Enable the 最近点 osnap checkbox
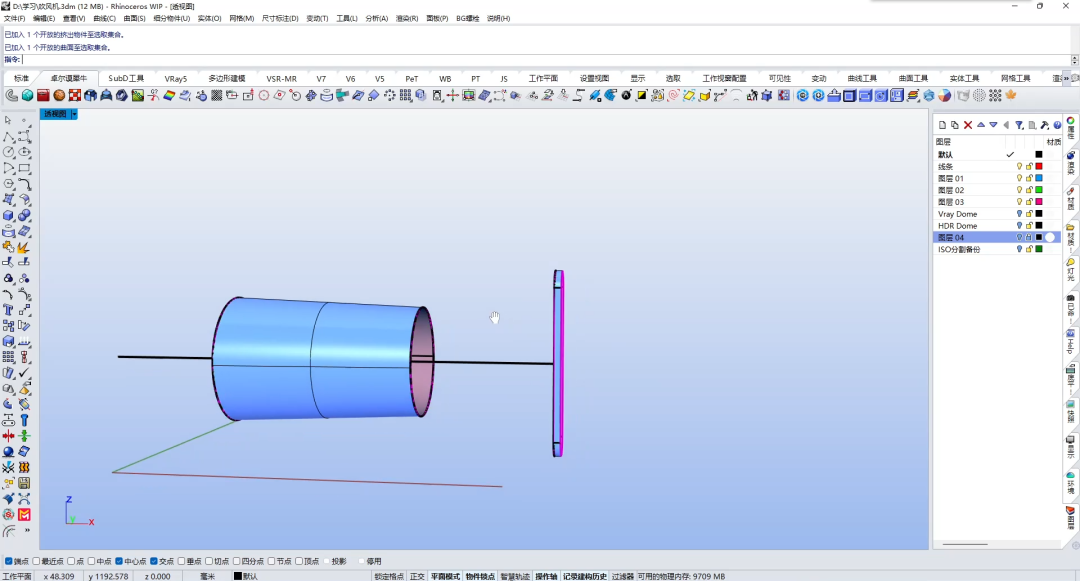Screen dimensions: 1080x581 click(37, 561)
